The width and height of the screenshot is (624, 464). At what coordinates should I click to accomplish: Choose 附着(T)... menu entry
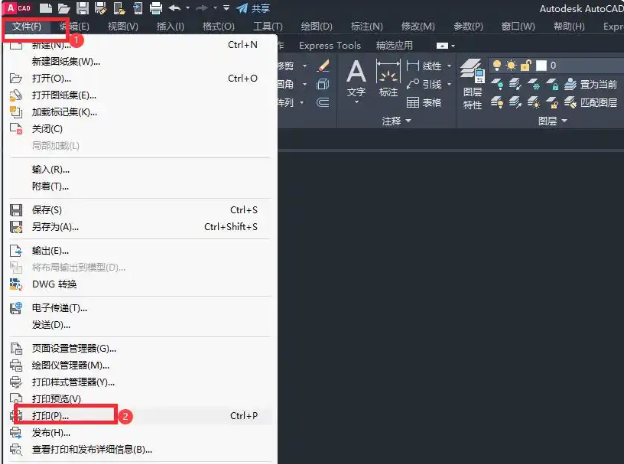(139, 187)
